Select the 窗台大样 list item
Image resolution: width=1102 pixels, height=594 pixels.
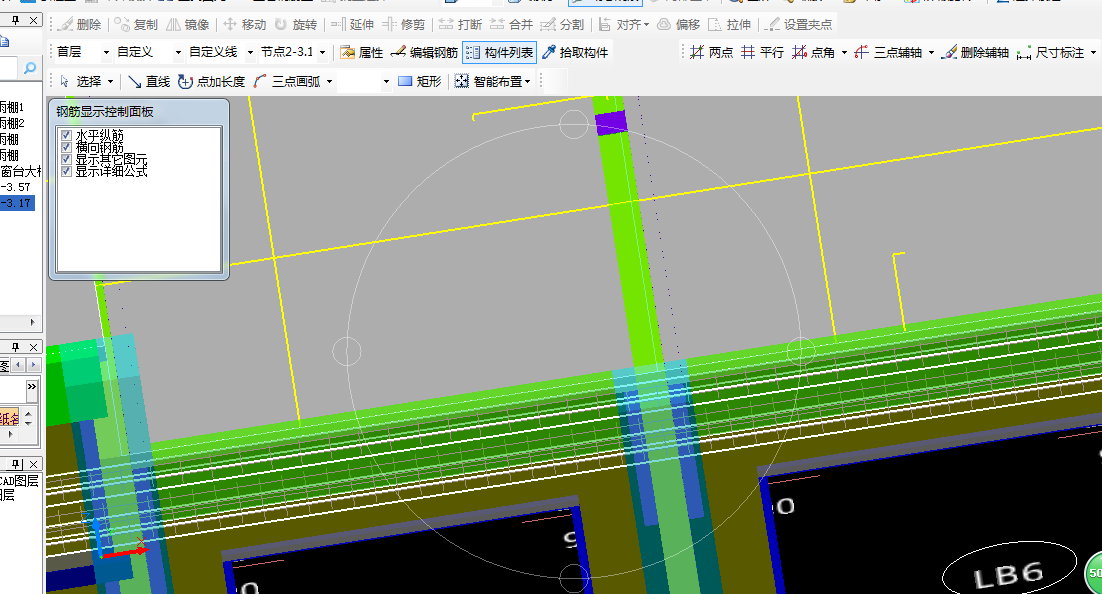point(20,171)
